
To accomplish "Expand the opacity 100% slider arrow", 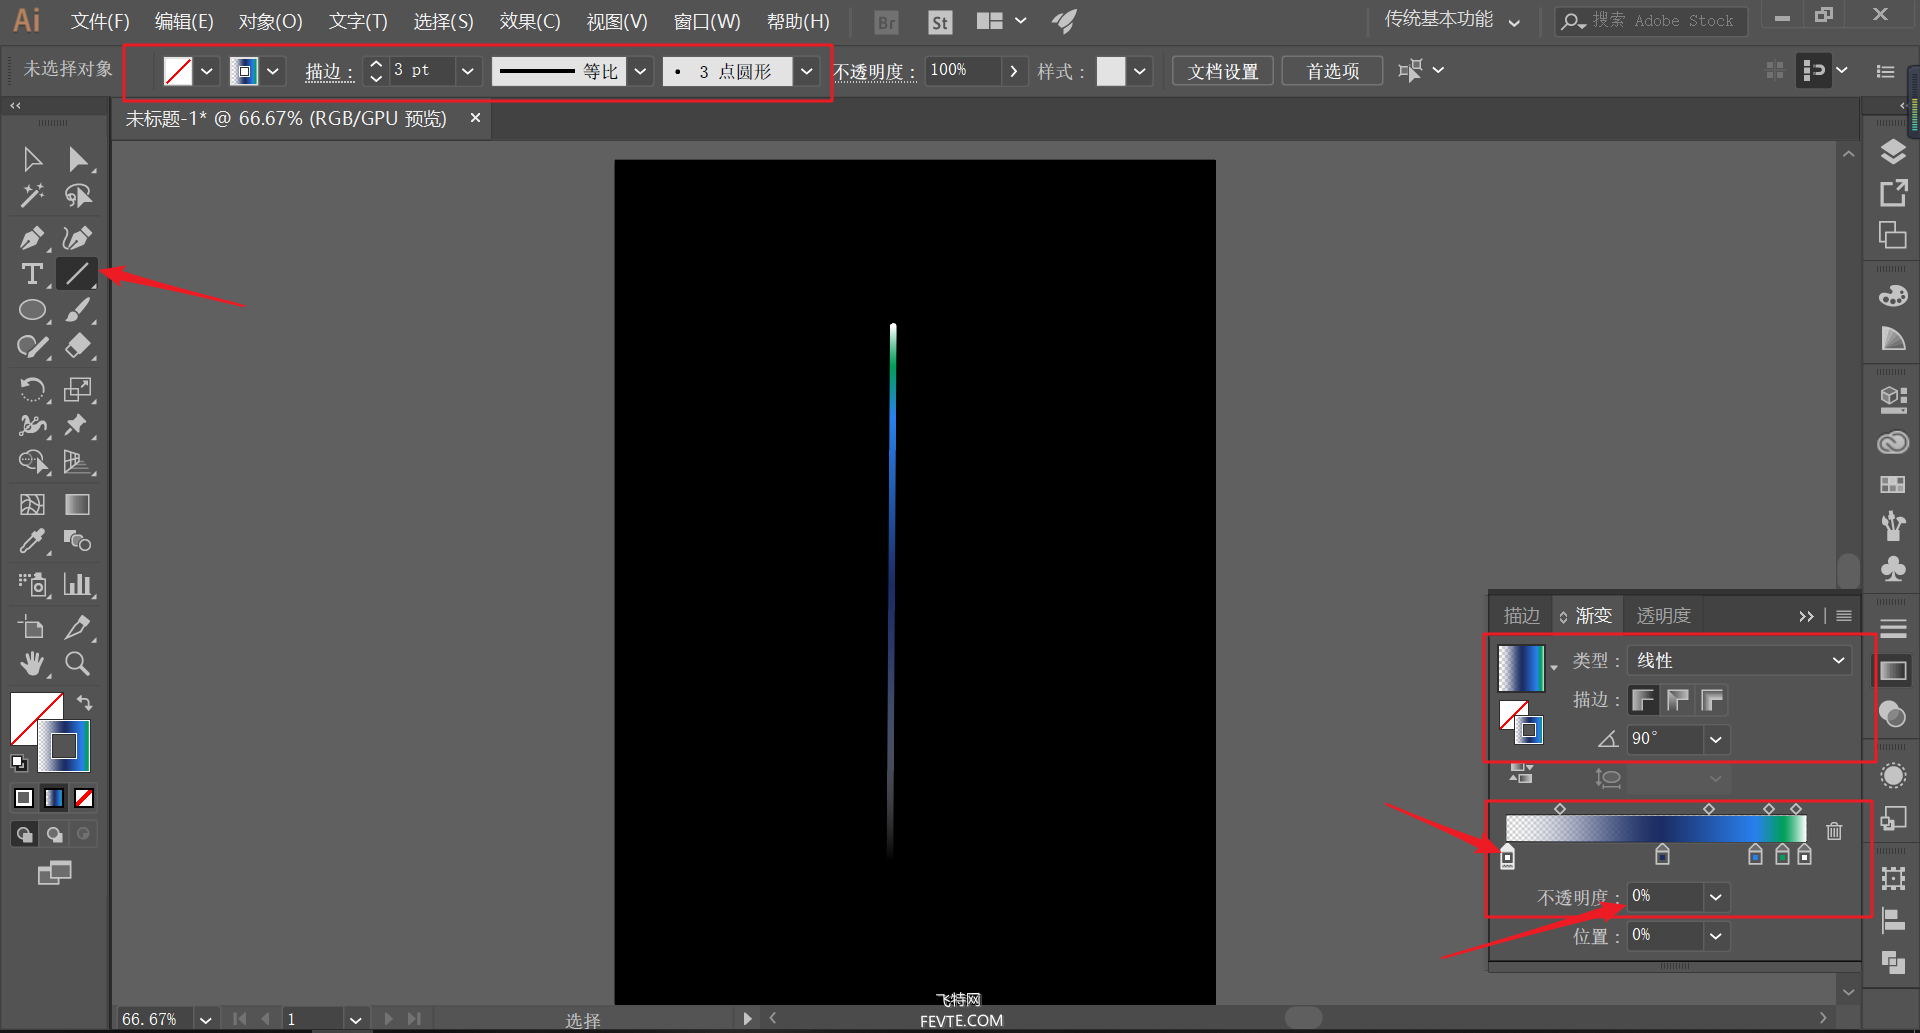I will click(x=1013, y=71).
